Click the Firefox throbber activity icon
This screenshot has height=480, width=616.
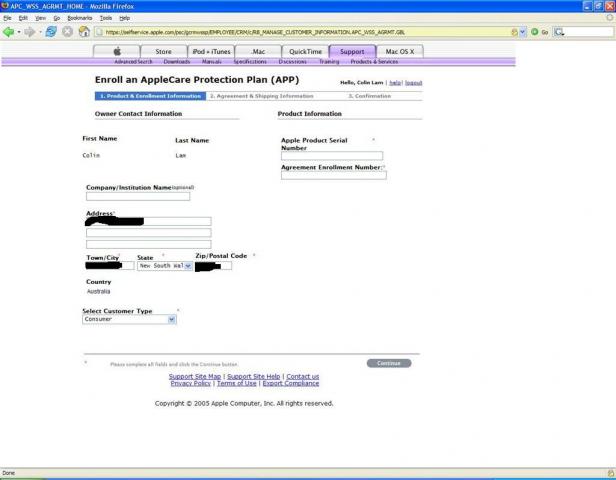tap(610, 18)
